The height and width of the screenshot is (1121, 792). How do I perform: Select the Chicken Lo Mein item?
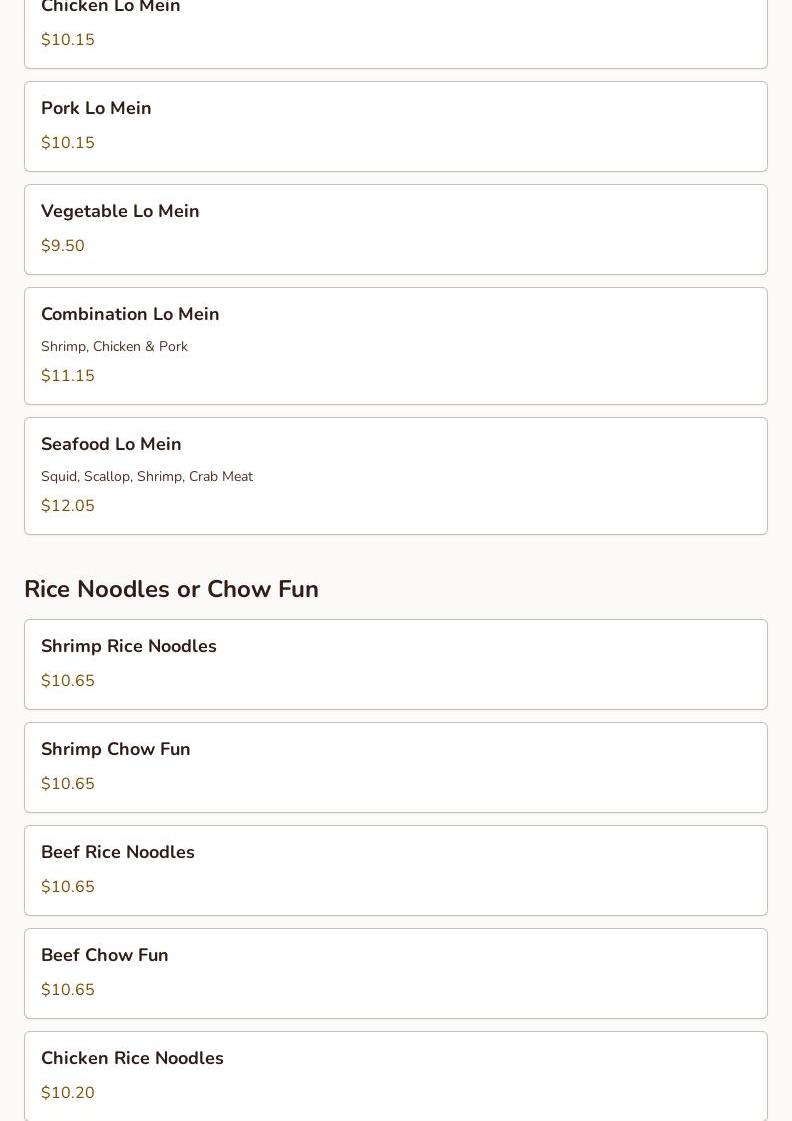[x=396, y=34]
